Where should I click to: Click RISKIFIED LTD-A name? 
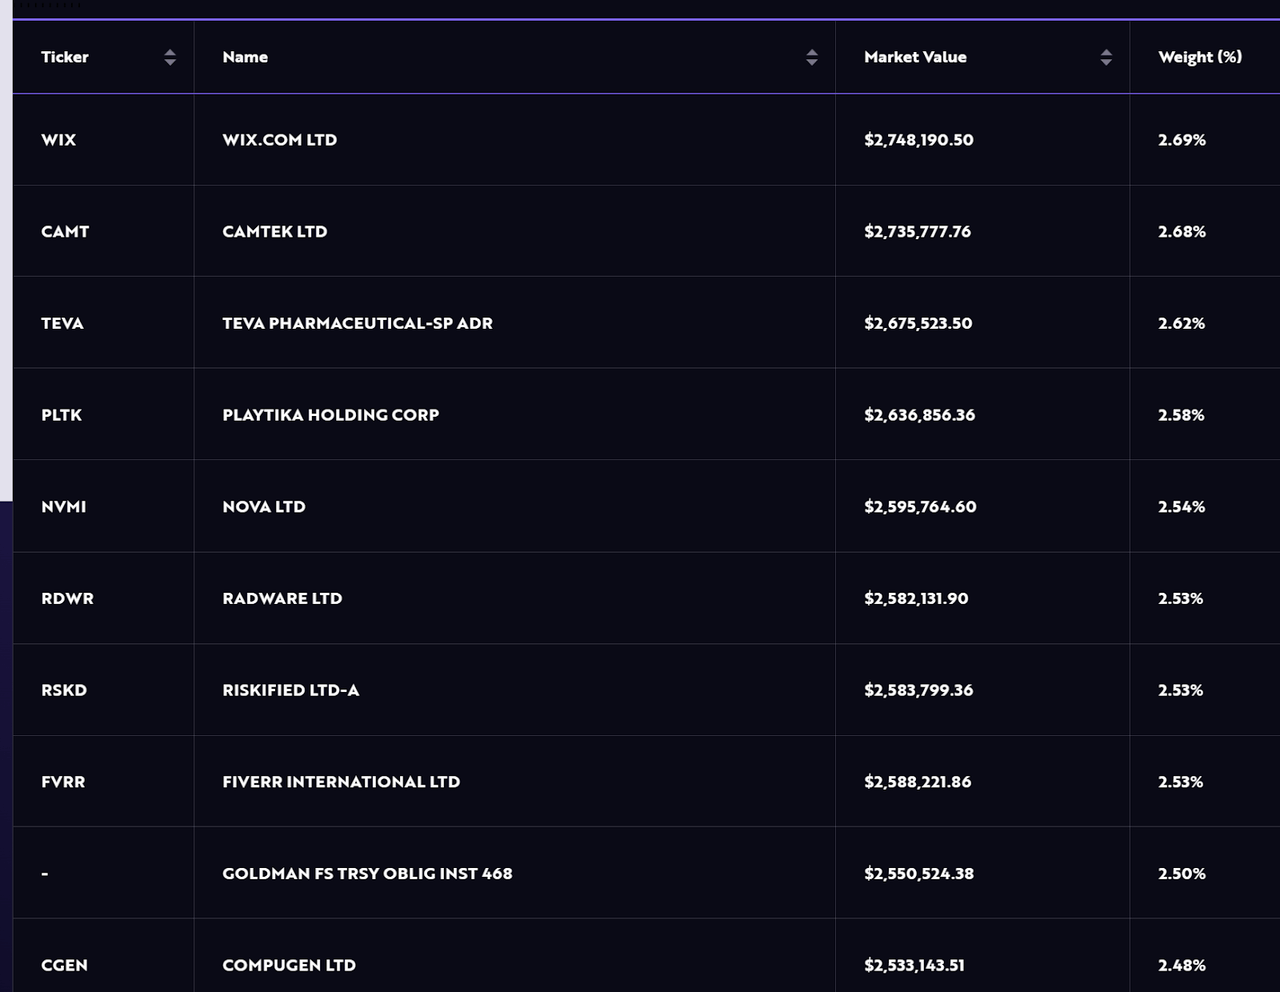point(290,690)
